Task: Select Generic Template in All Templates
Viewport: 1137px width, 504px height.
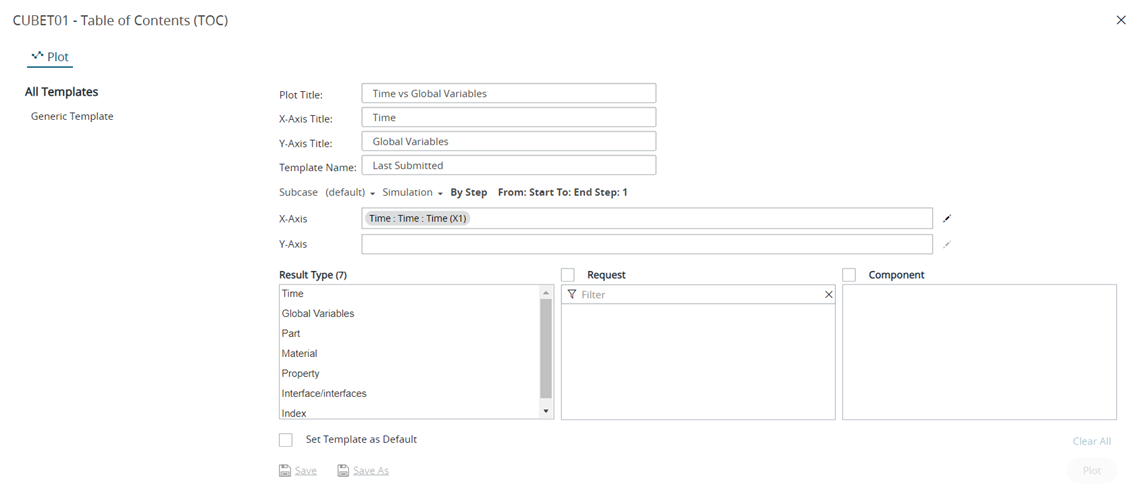Action: 72,116
